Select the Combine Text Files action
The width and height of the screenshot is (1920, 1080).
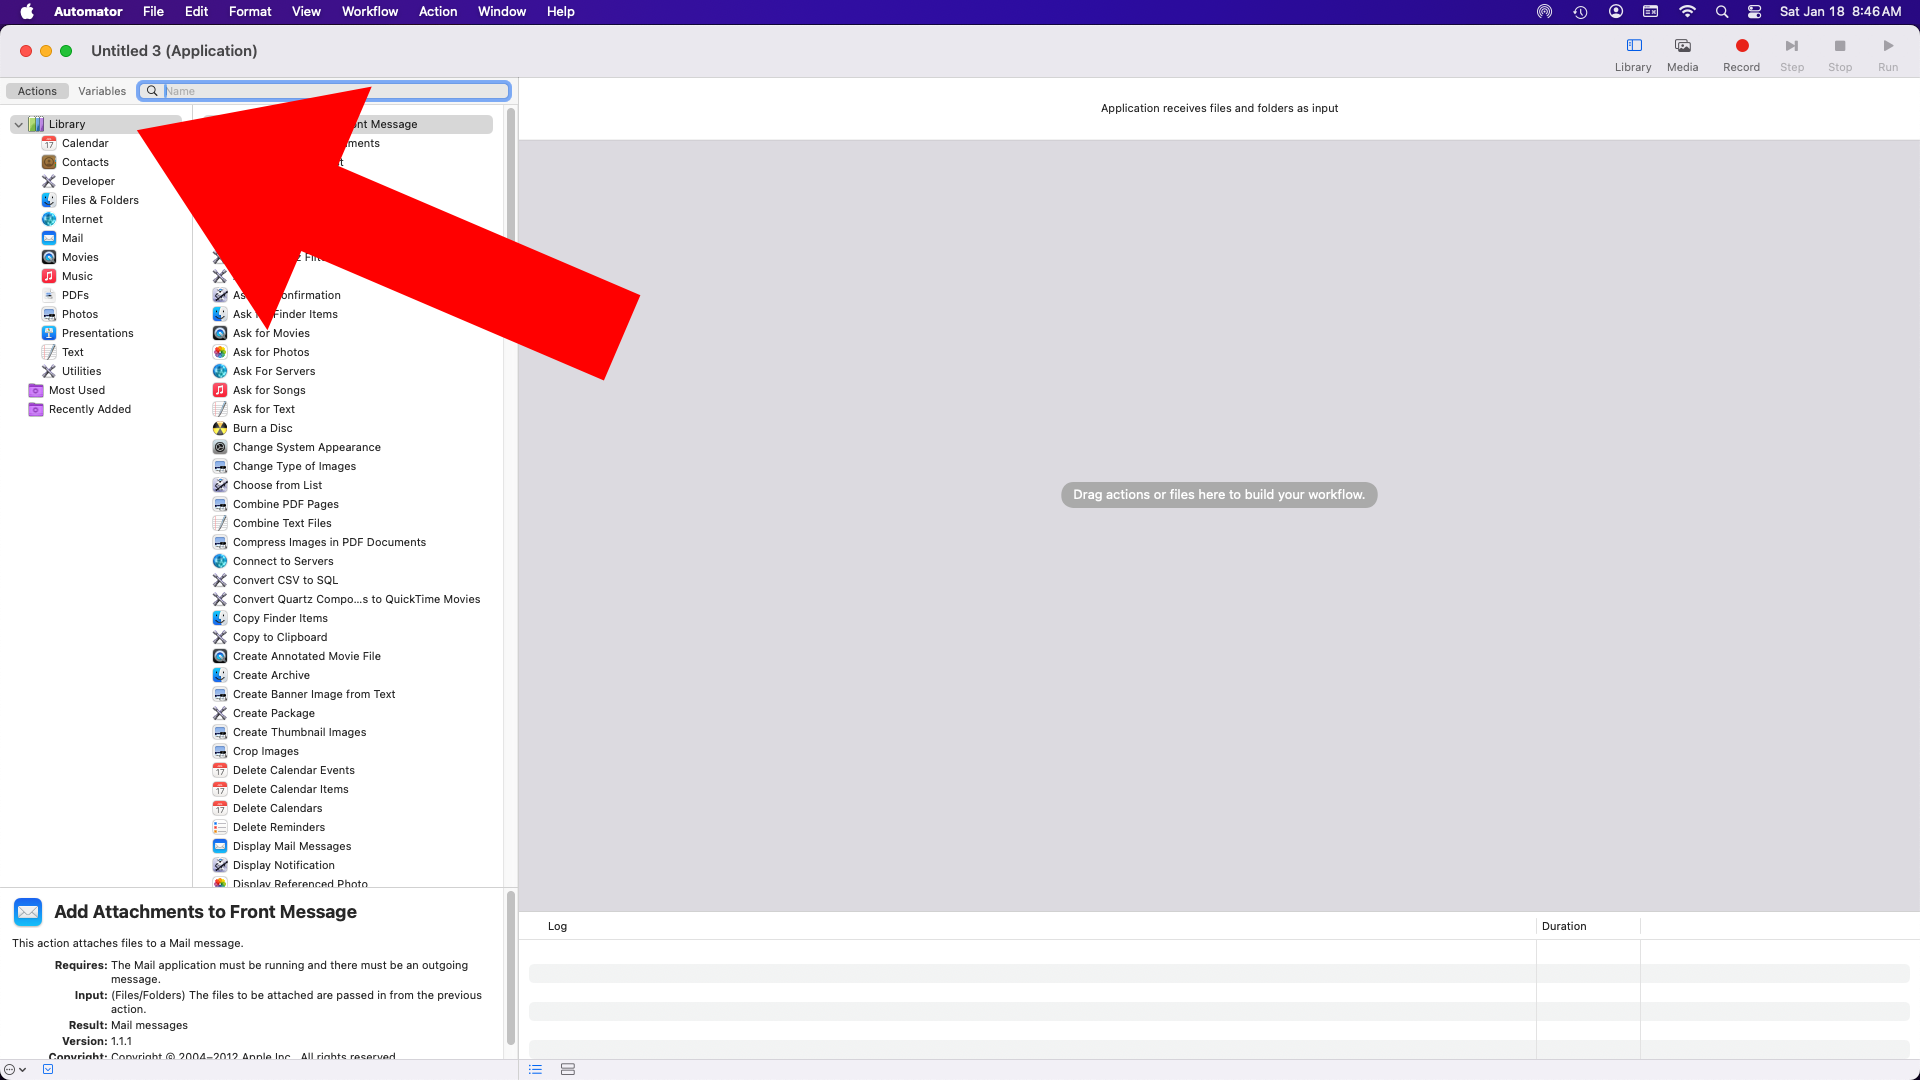coord(282,523)
